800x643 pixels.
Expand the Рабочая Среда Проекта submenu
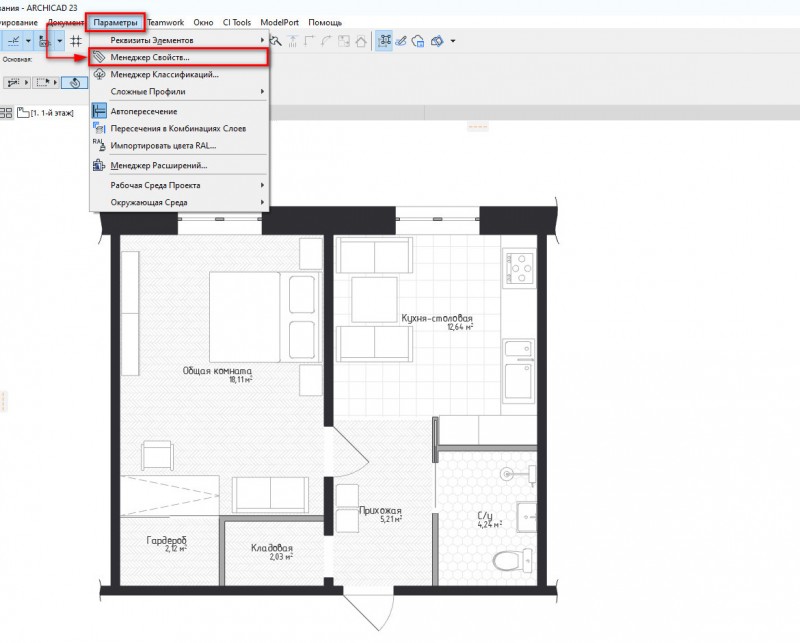pos(179,185)
